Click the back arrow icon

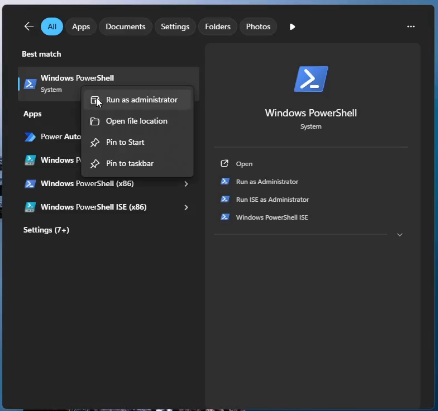point(29,26)
